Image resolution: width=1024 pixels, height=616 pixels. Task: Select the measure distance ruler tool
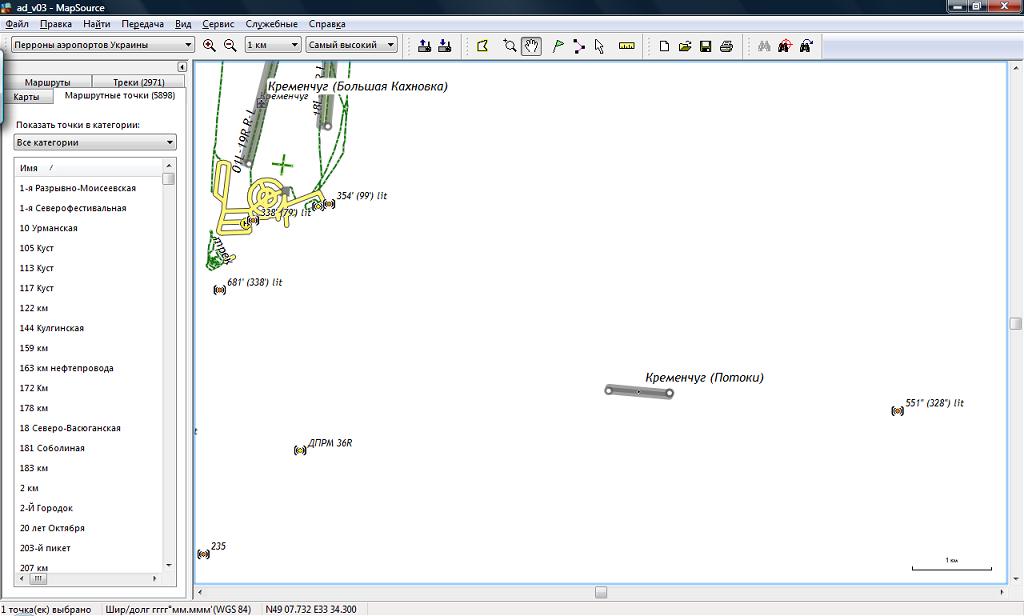click(x=627, y=45)
